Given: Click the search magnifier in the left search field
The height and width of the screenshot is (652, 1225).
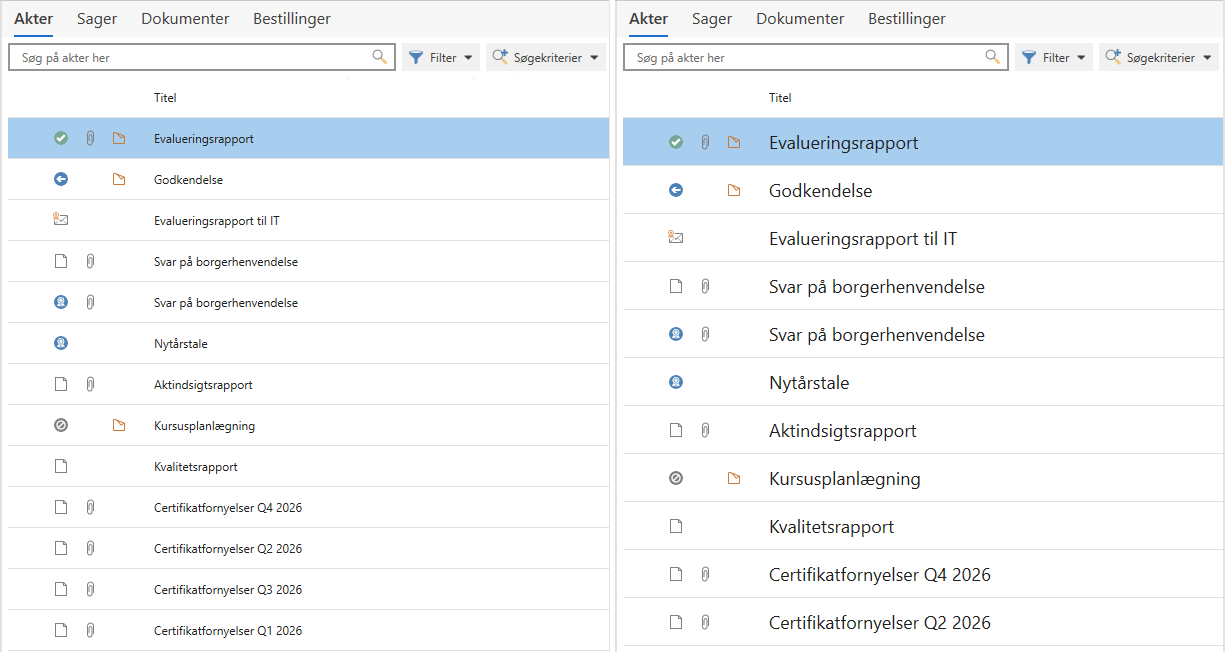Looking at the screenshot, I should pos(379,57).
